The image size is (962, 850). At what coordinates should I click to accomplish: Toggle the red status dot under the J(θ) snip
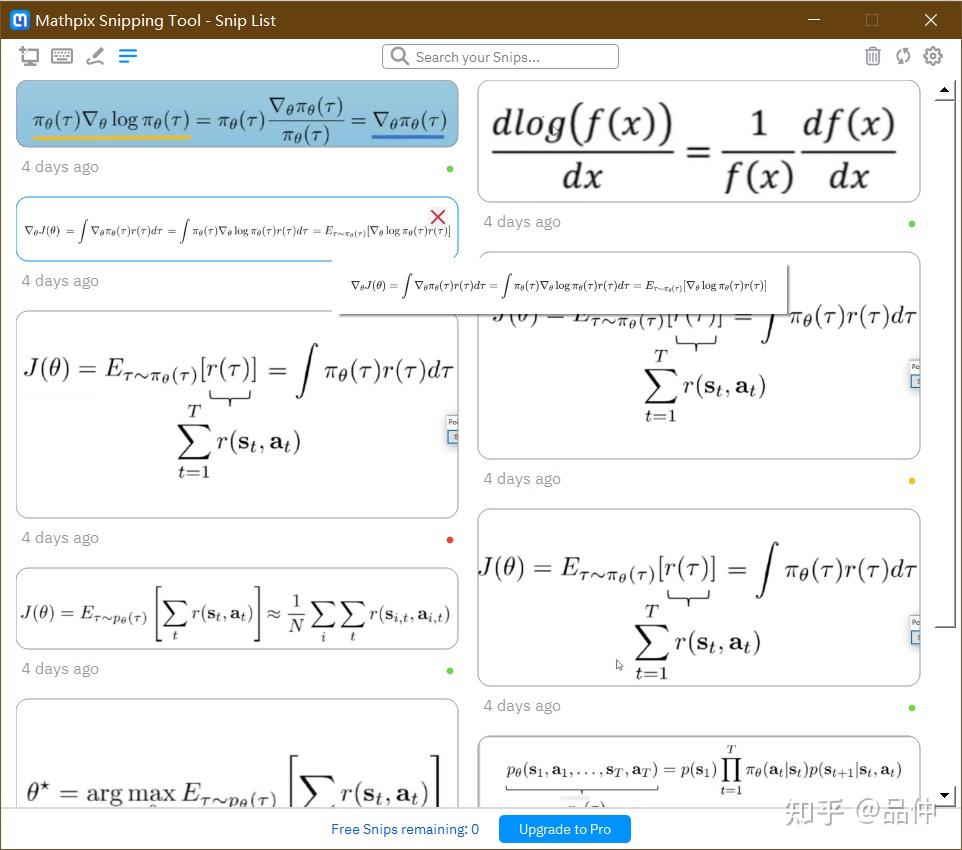(449, 540)
